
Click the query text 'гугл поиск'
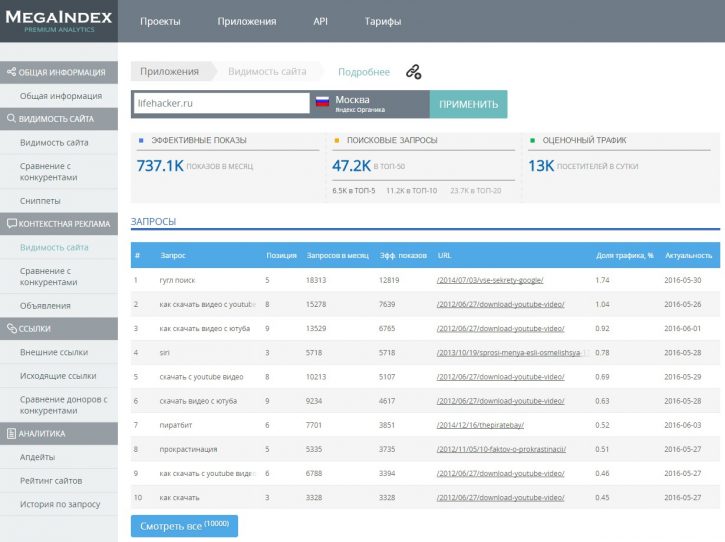(177, 280)
